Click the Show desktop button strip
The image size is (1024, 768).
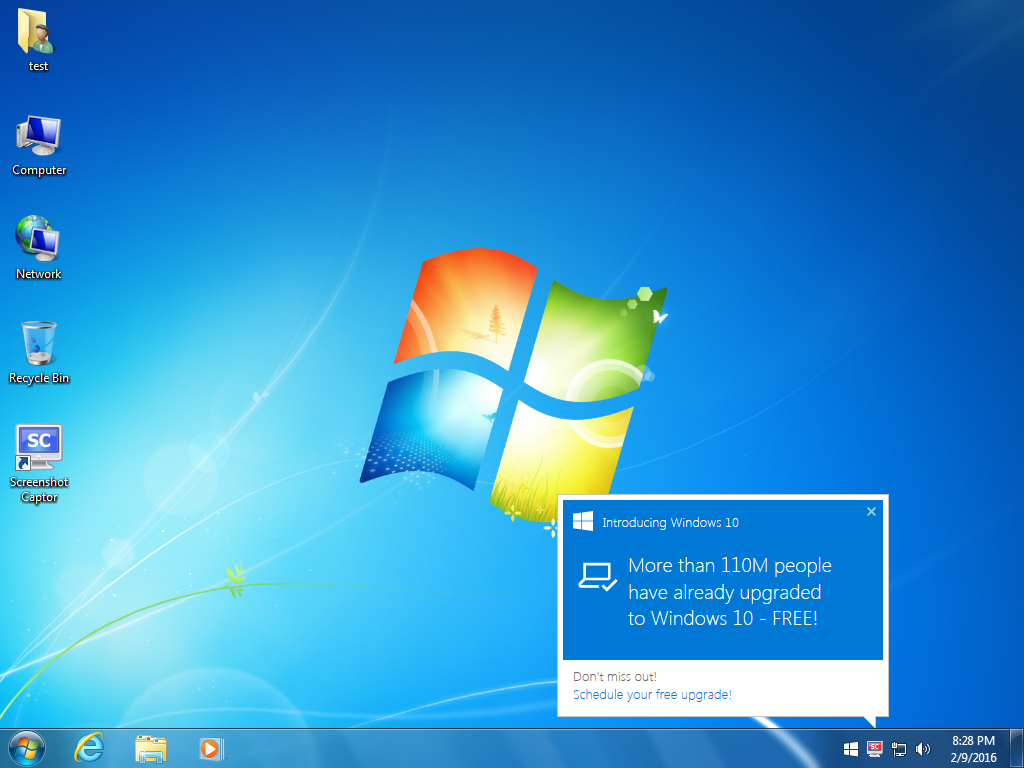[x=1017, y=748]
